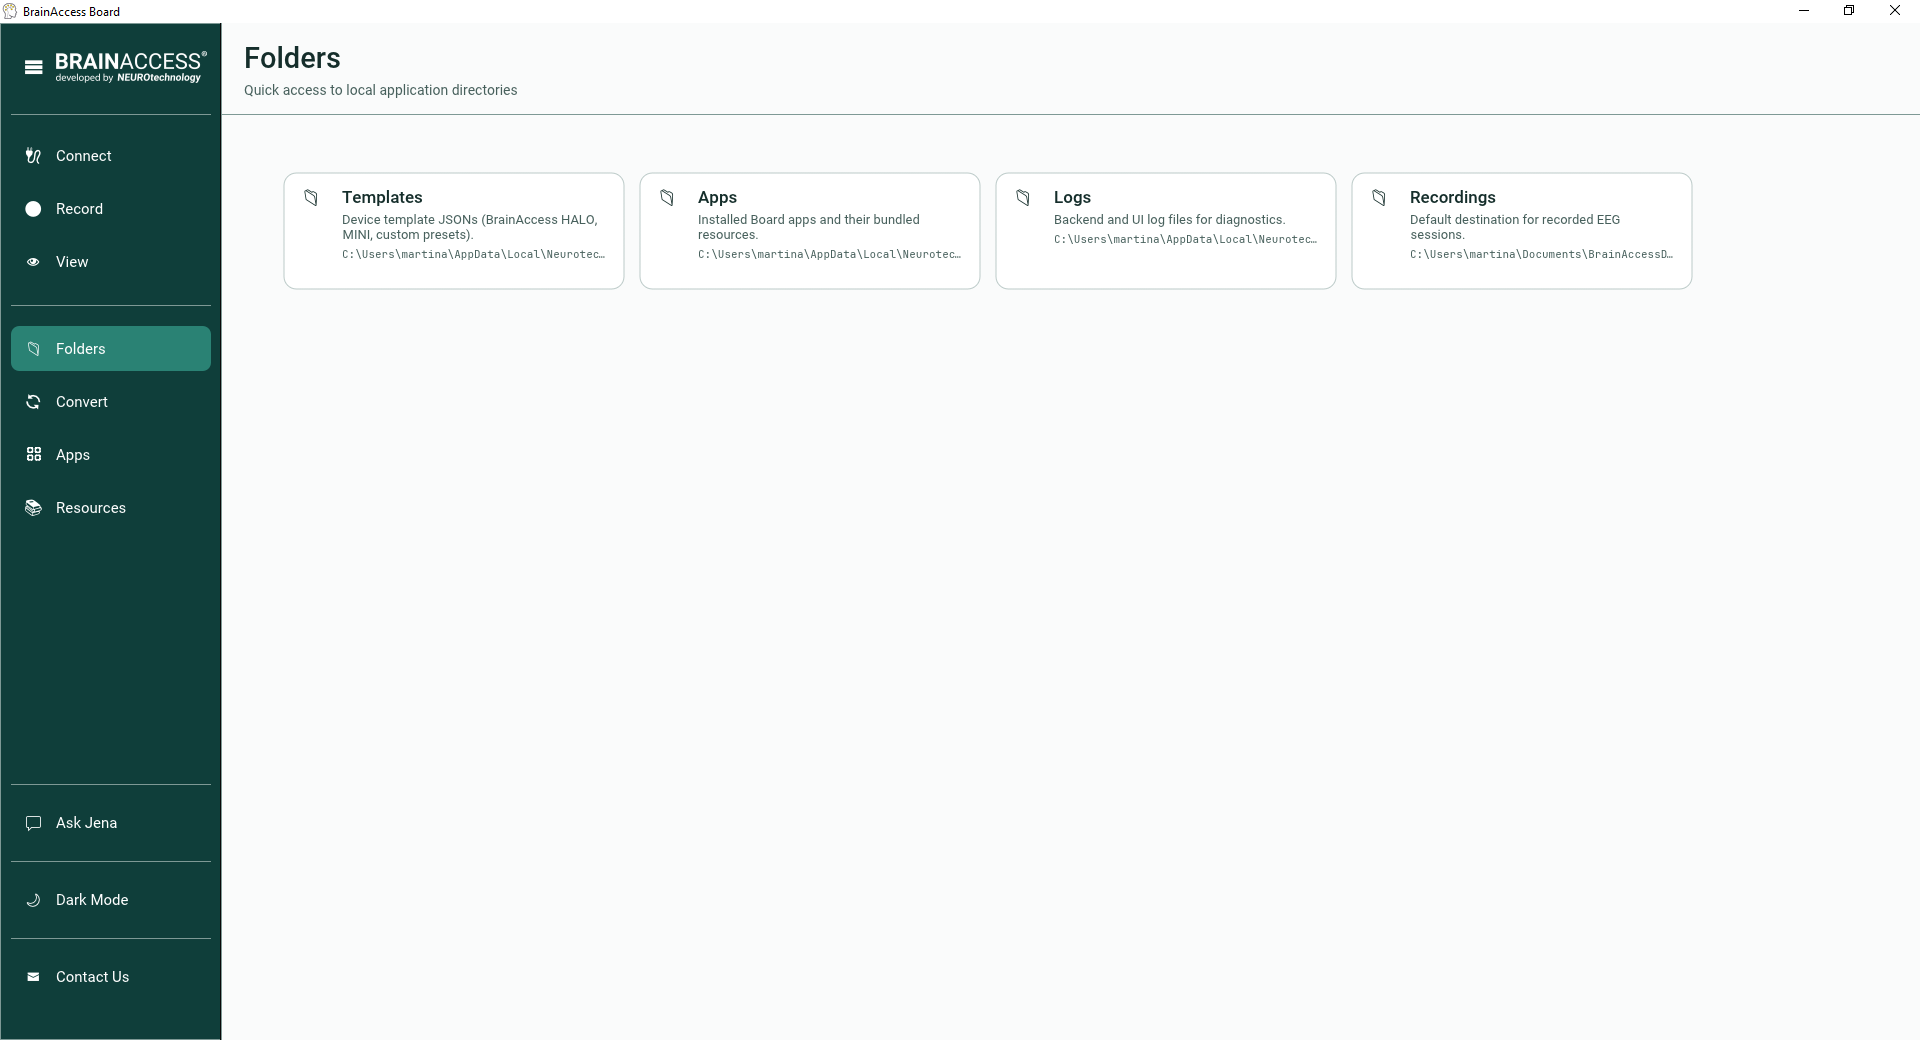Open the Resources section
Screen dimensions: 1920x1040
(x=111, y=508)
